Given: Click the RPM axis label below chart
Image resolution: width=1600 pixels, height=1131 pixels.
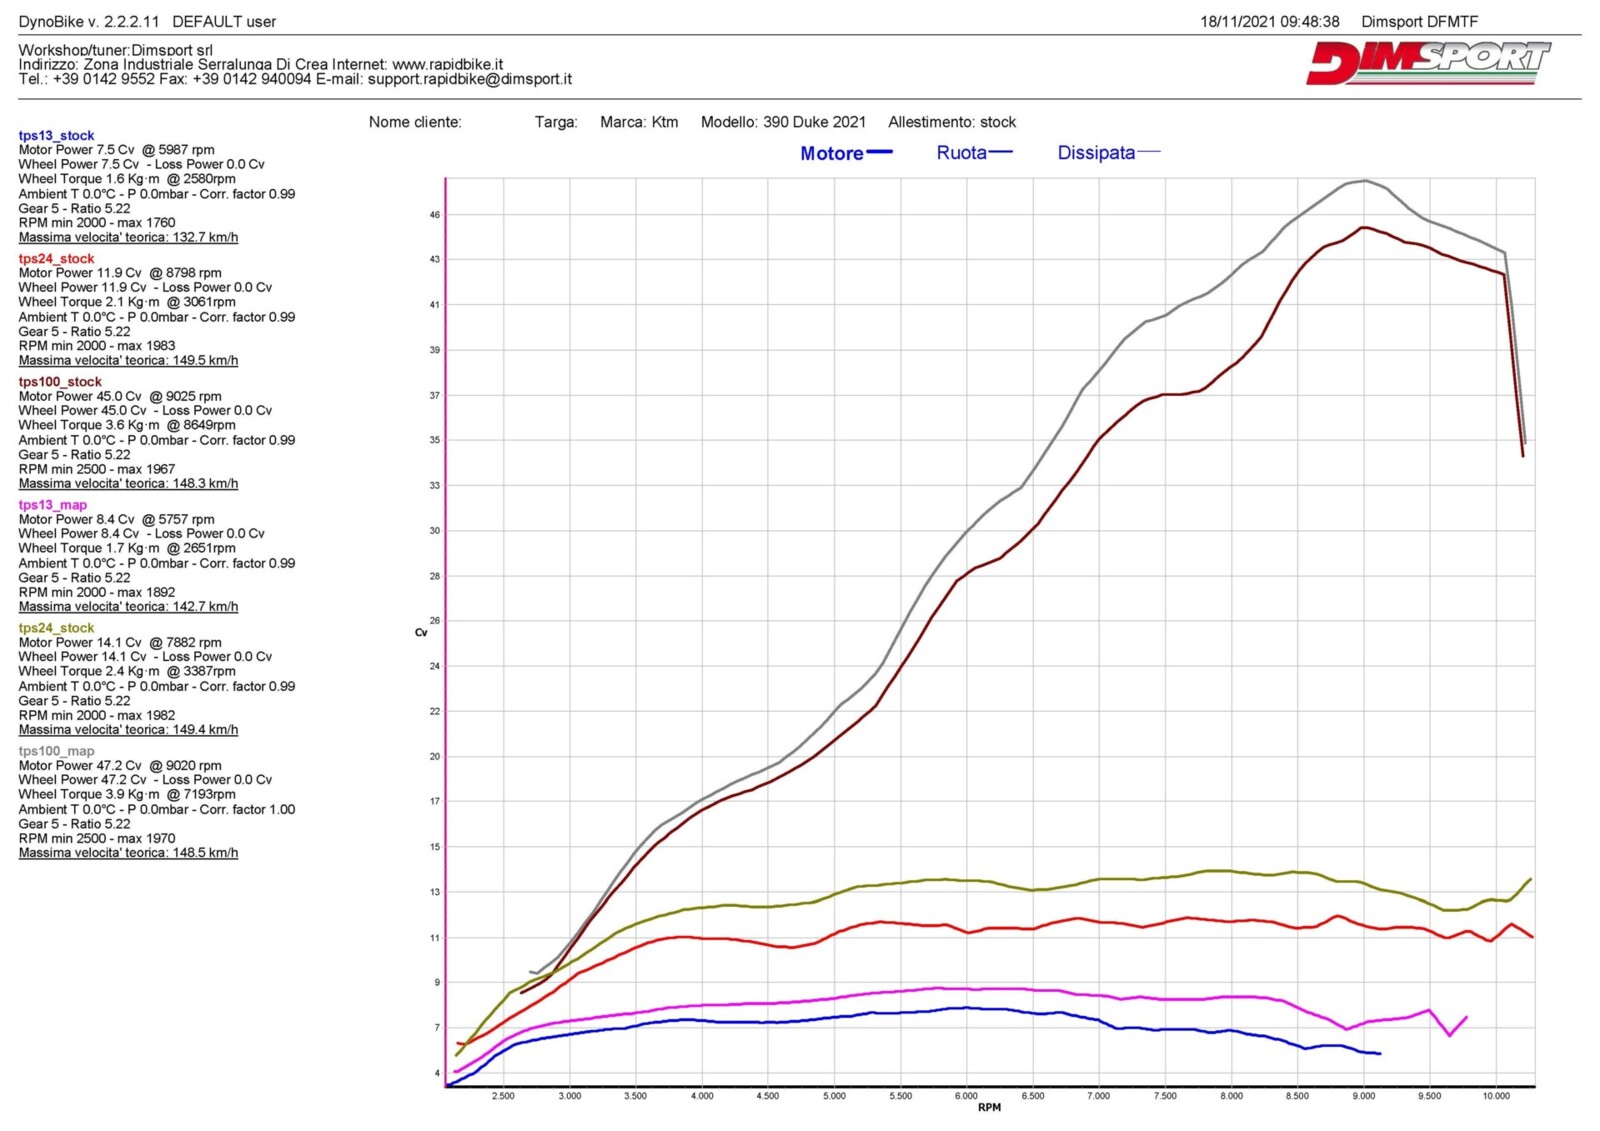Looking at the screenshot, I should click(x=989, y=1107).
